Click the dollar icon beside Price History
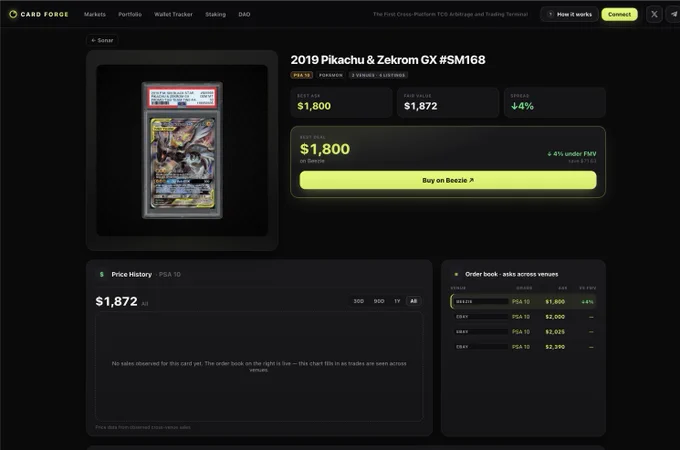 [102, 274]
